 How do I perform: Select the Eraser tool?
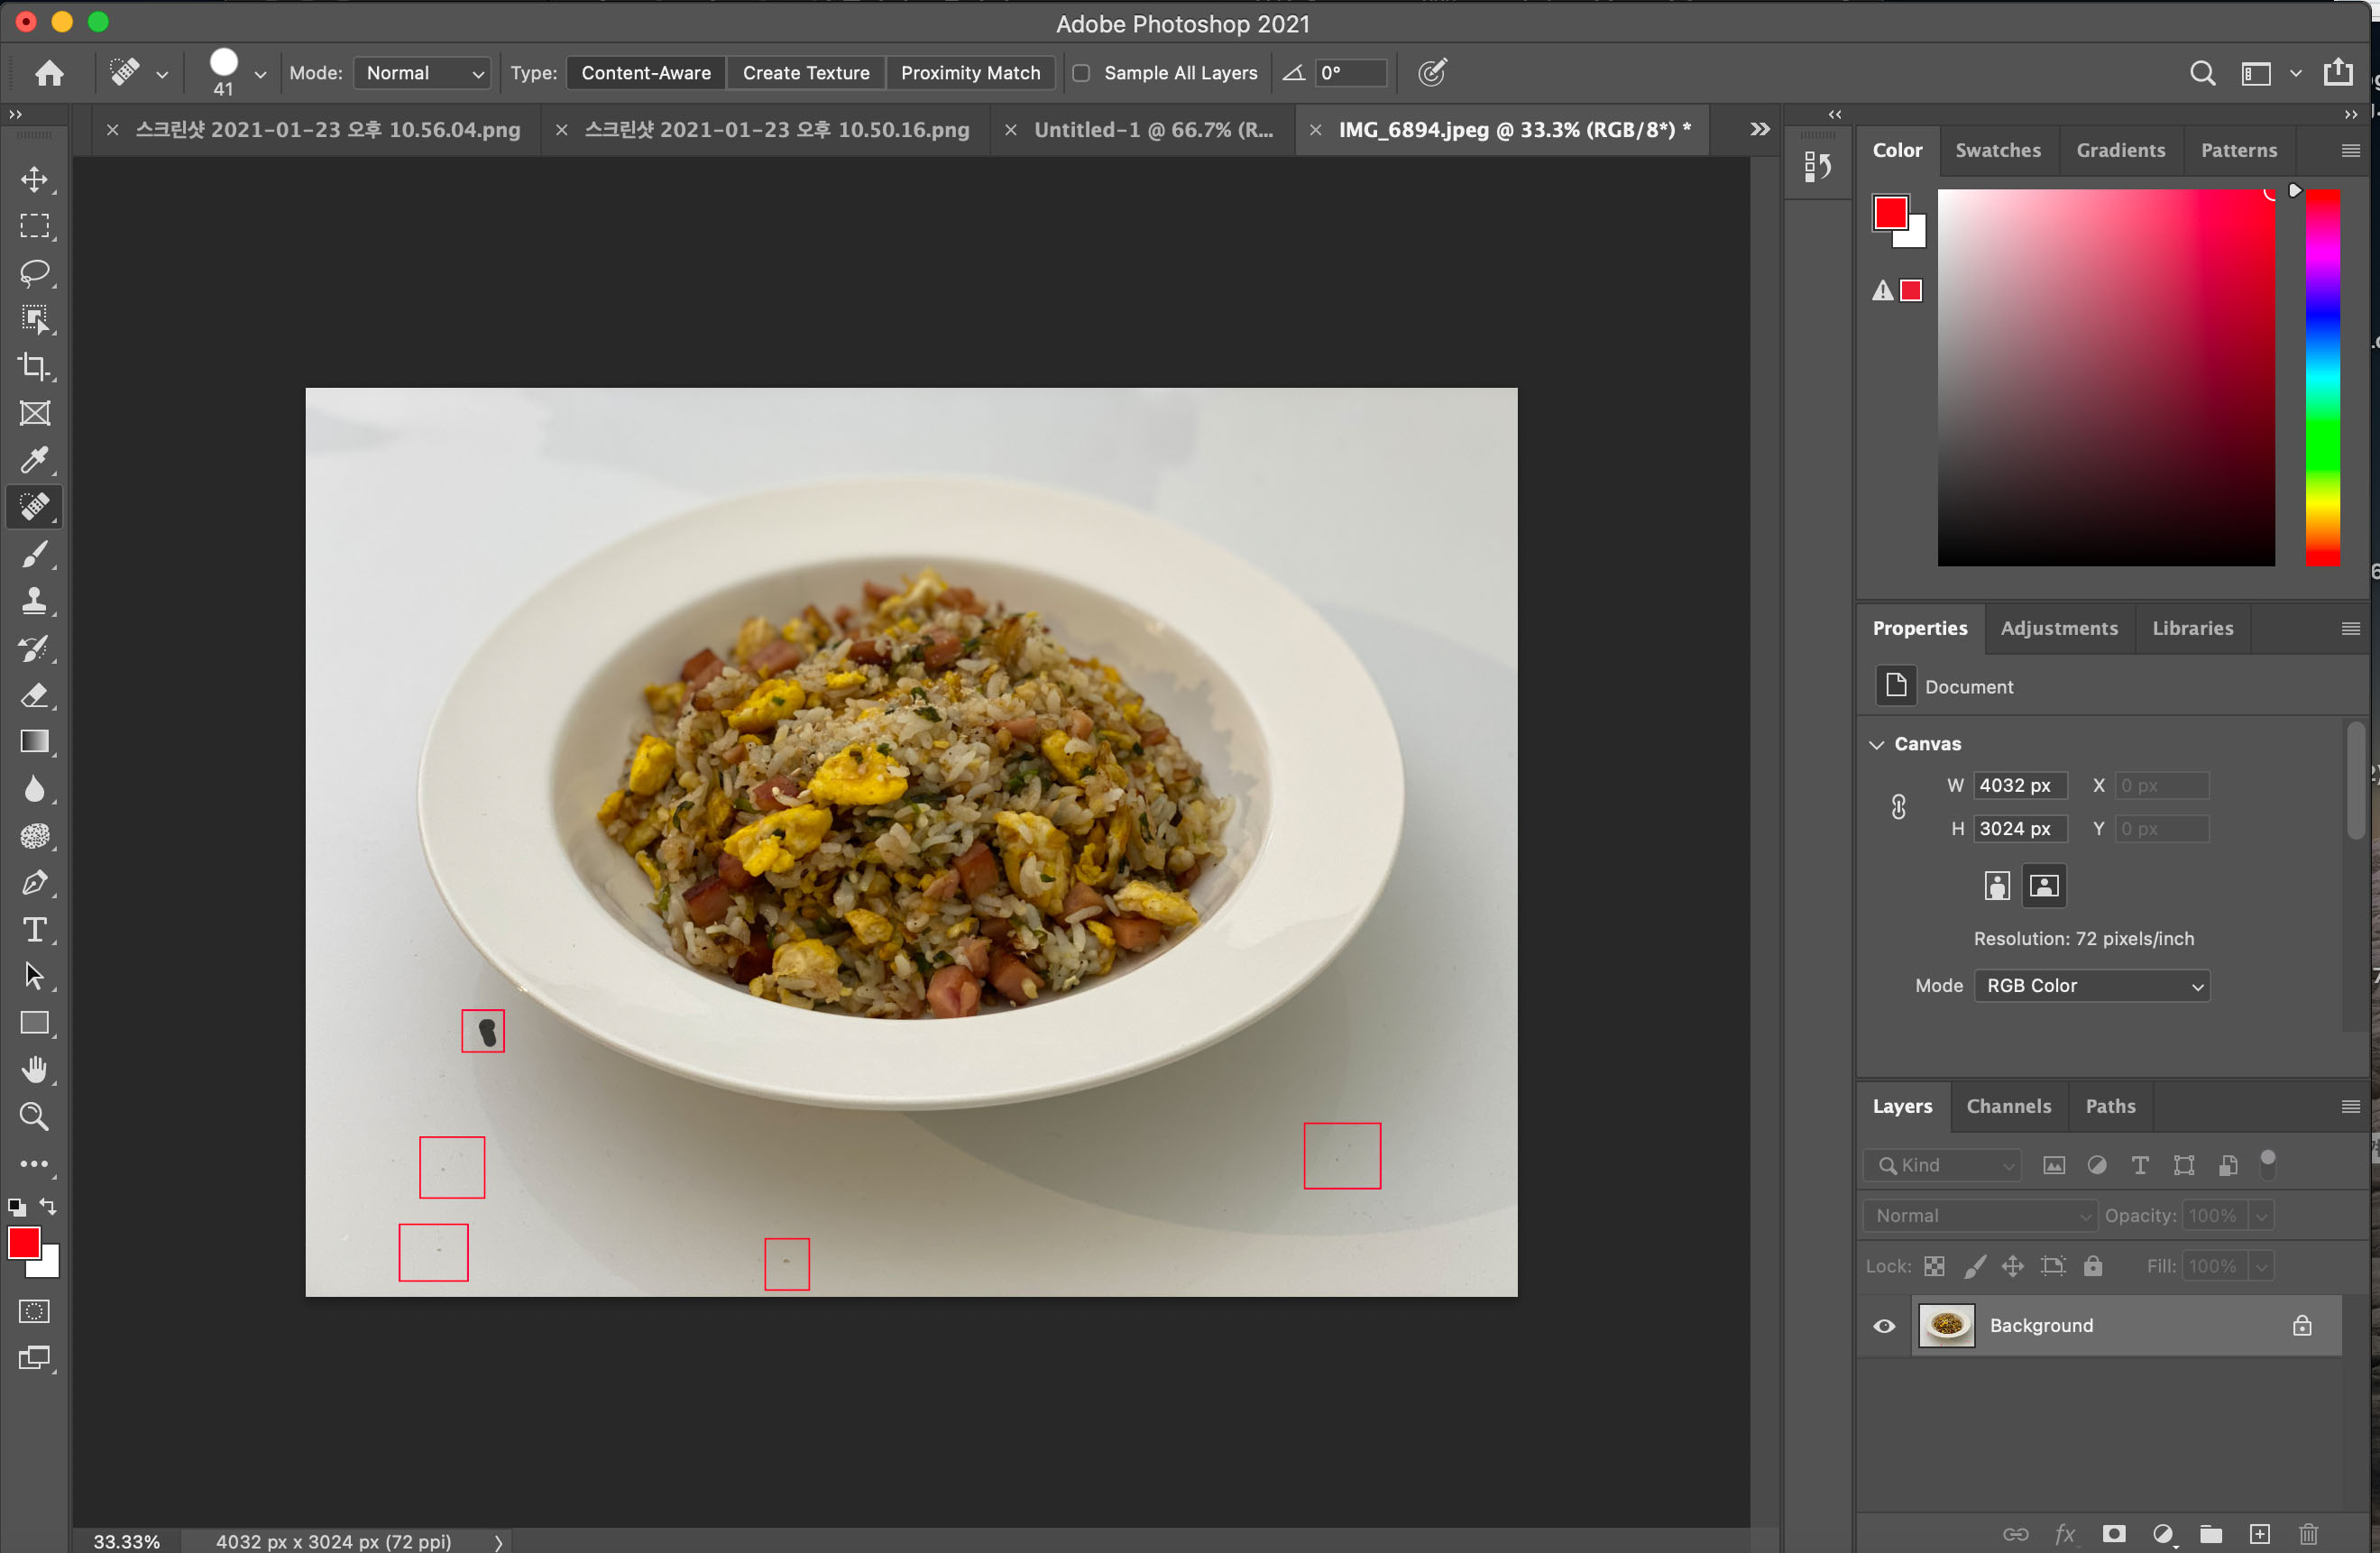click(x=35, y=694)
